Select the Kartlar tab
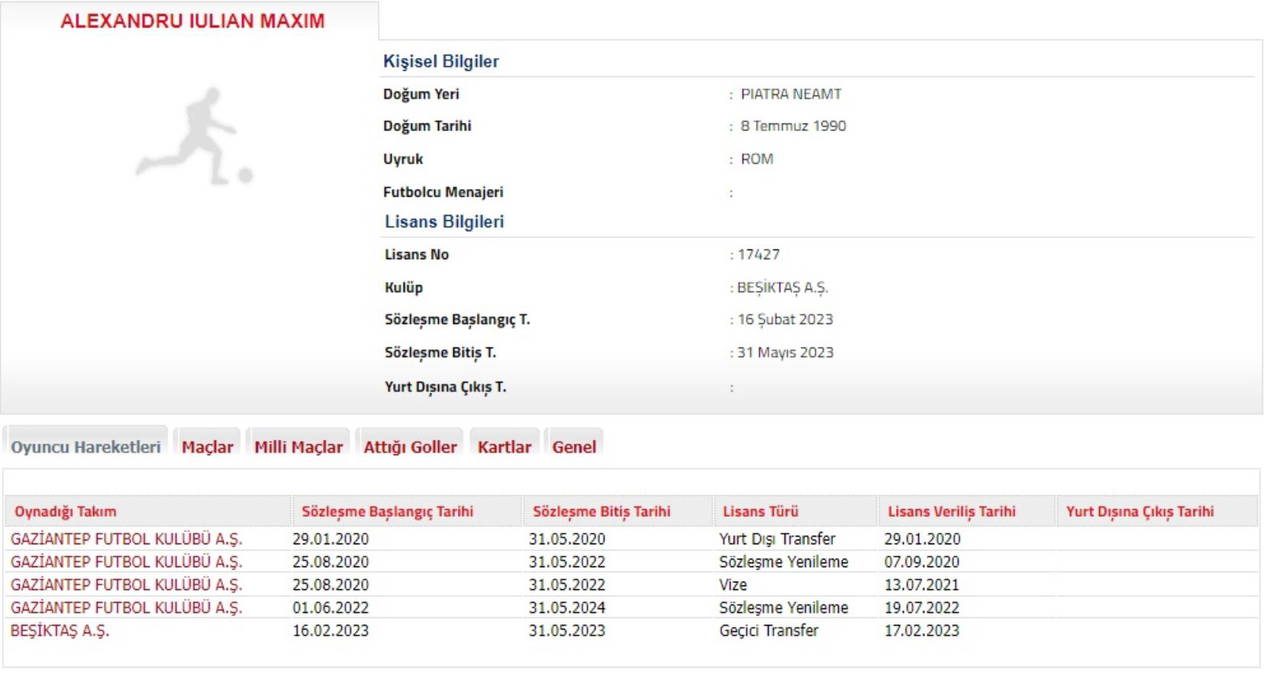Screen dimensions: 1280x686 tap(504, 447)
